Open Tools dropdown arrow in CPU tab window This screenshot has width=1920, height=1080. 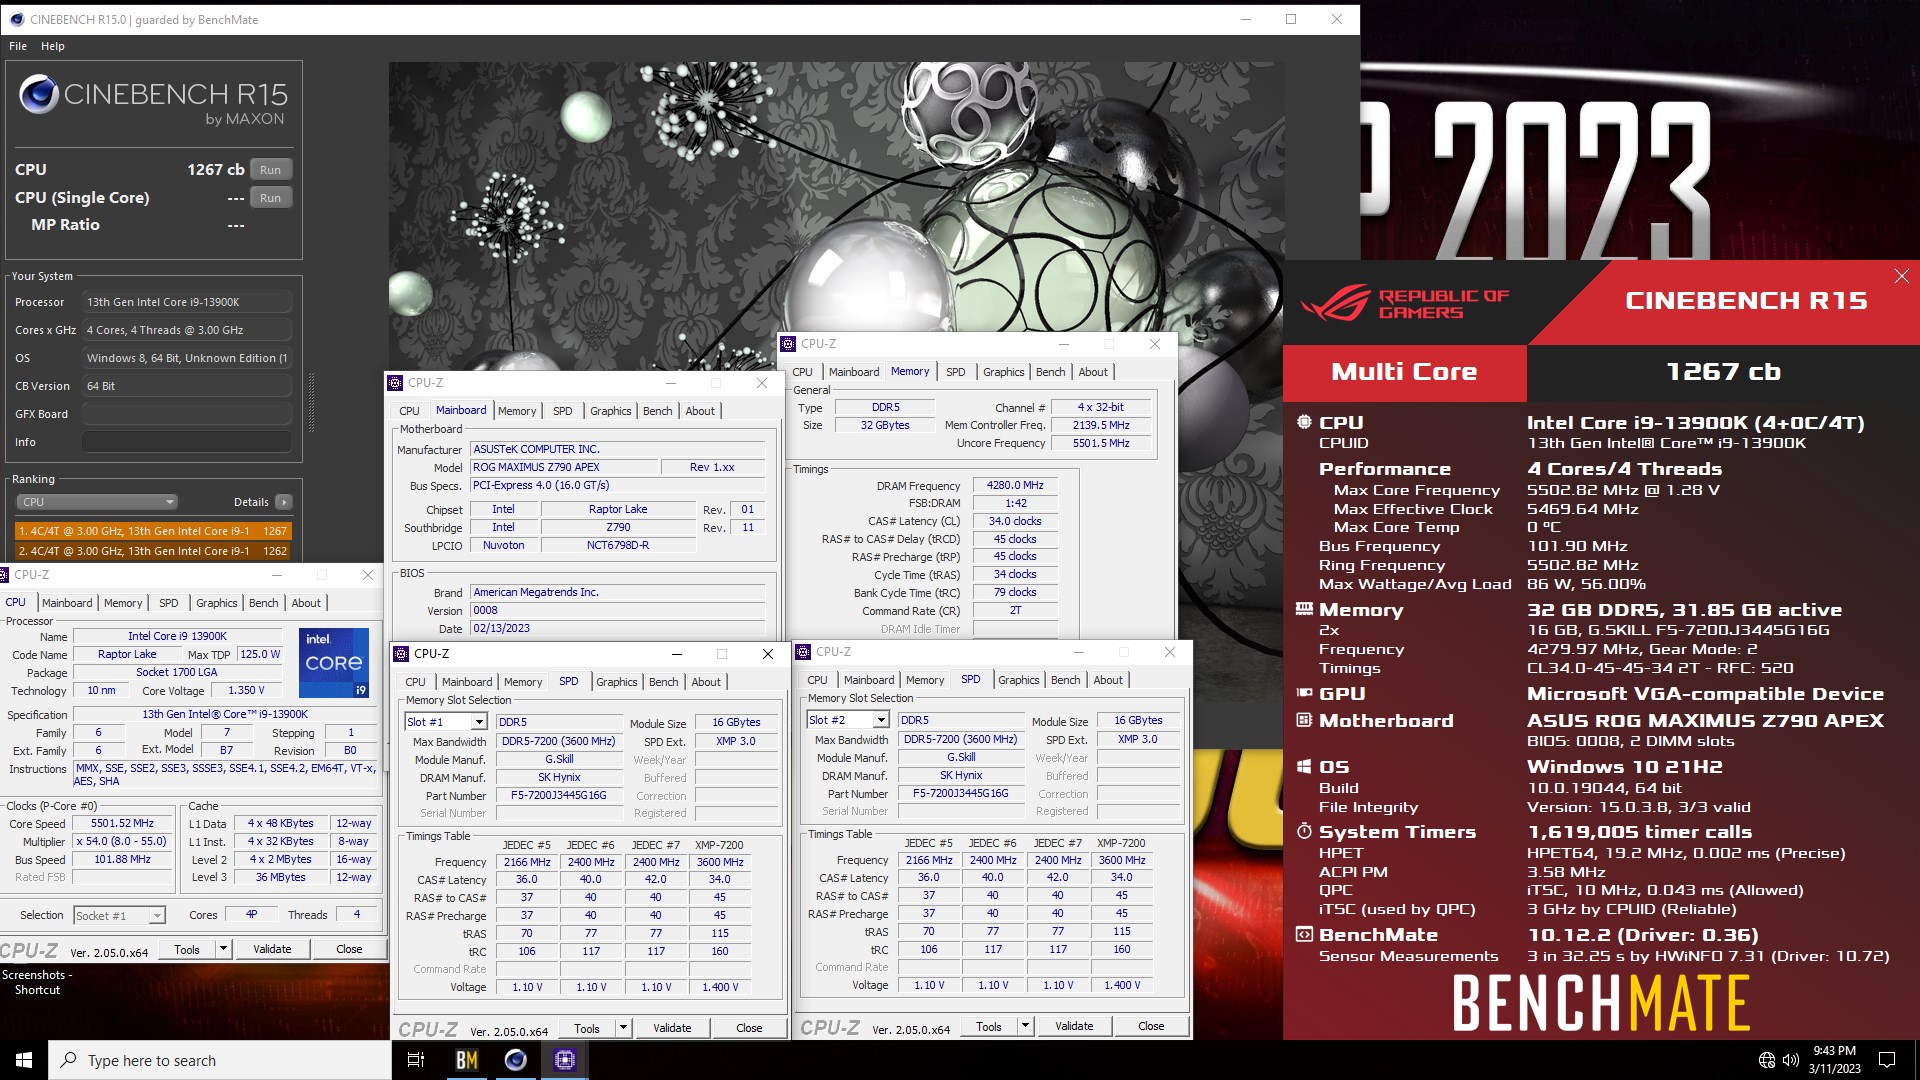pos(224,949)
